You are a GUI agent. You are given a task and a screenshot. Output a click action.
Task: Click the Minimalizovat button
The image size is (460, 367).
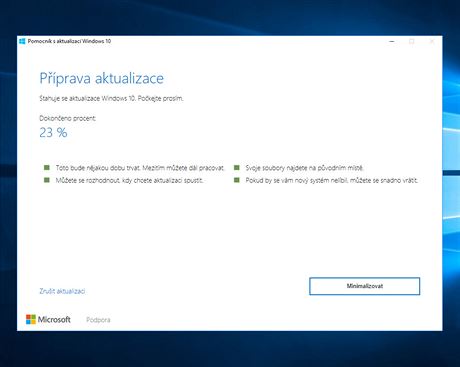pyautogui.click(x=364, y=286)
